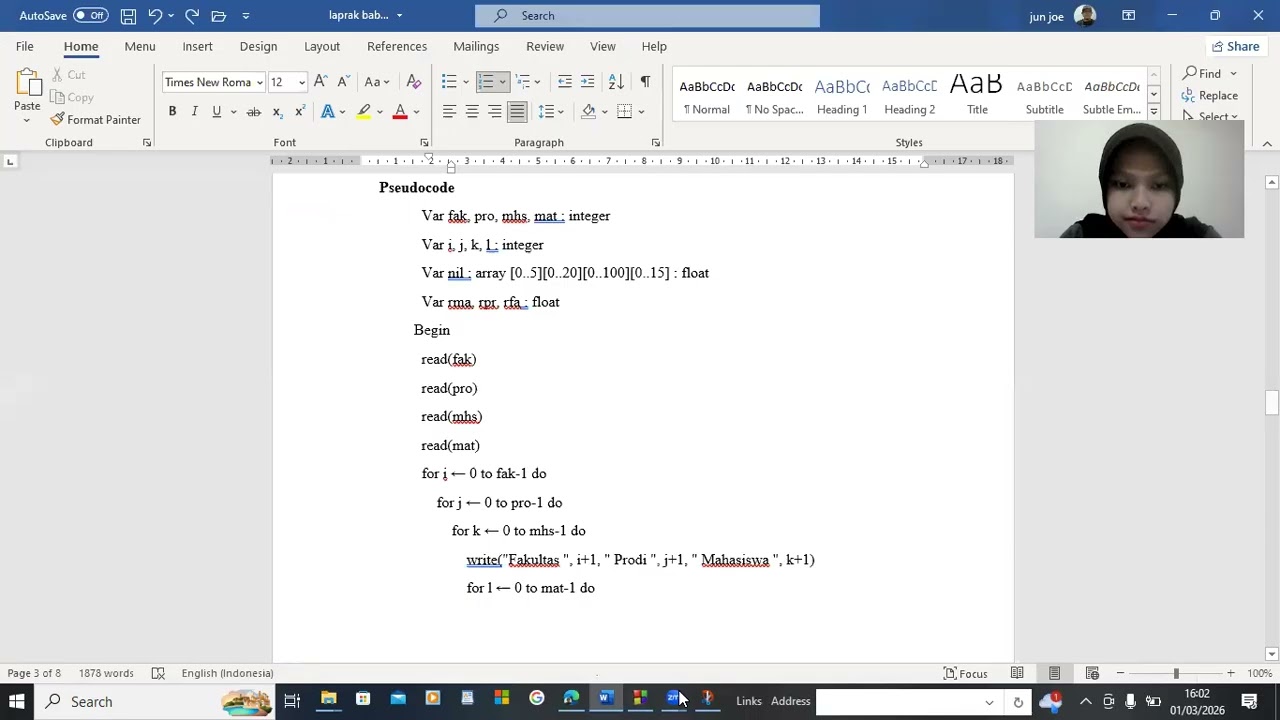This screenshot has width=1280, height=720.
Task: Open highlight color dropdown arrow
Action: (x=380, y=112)
